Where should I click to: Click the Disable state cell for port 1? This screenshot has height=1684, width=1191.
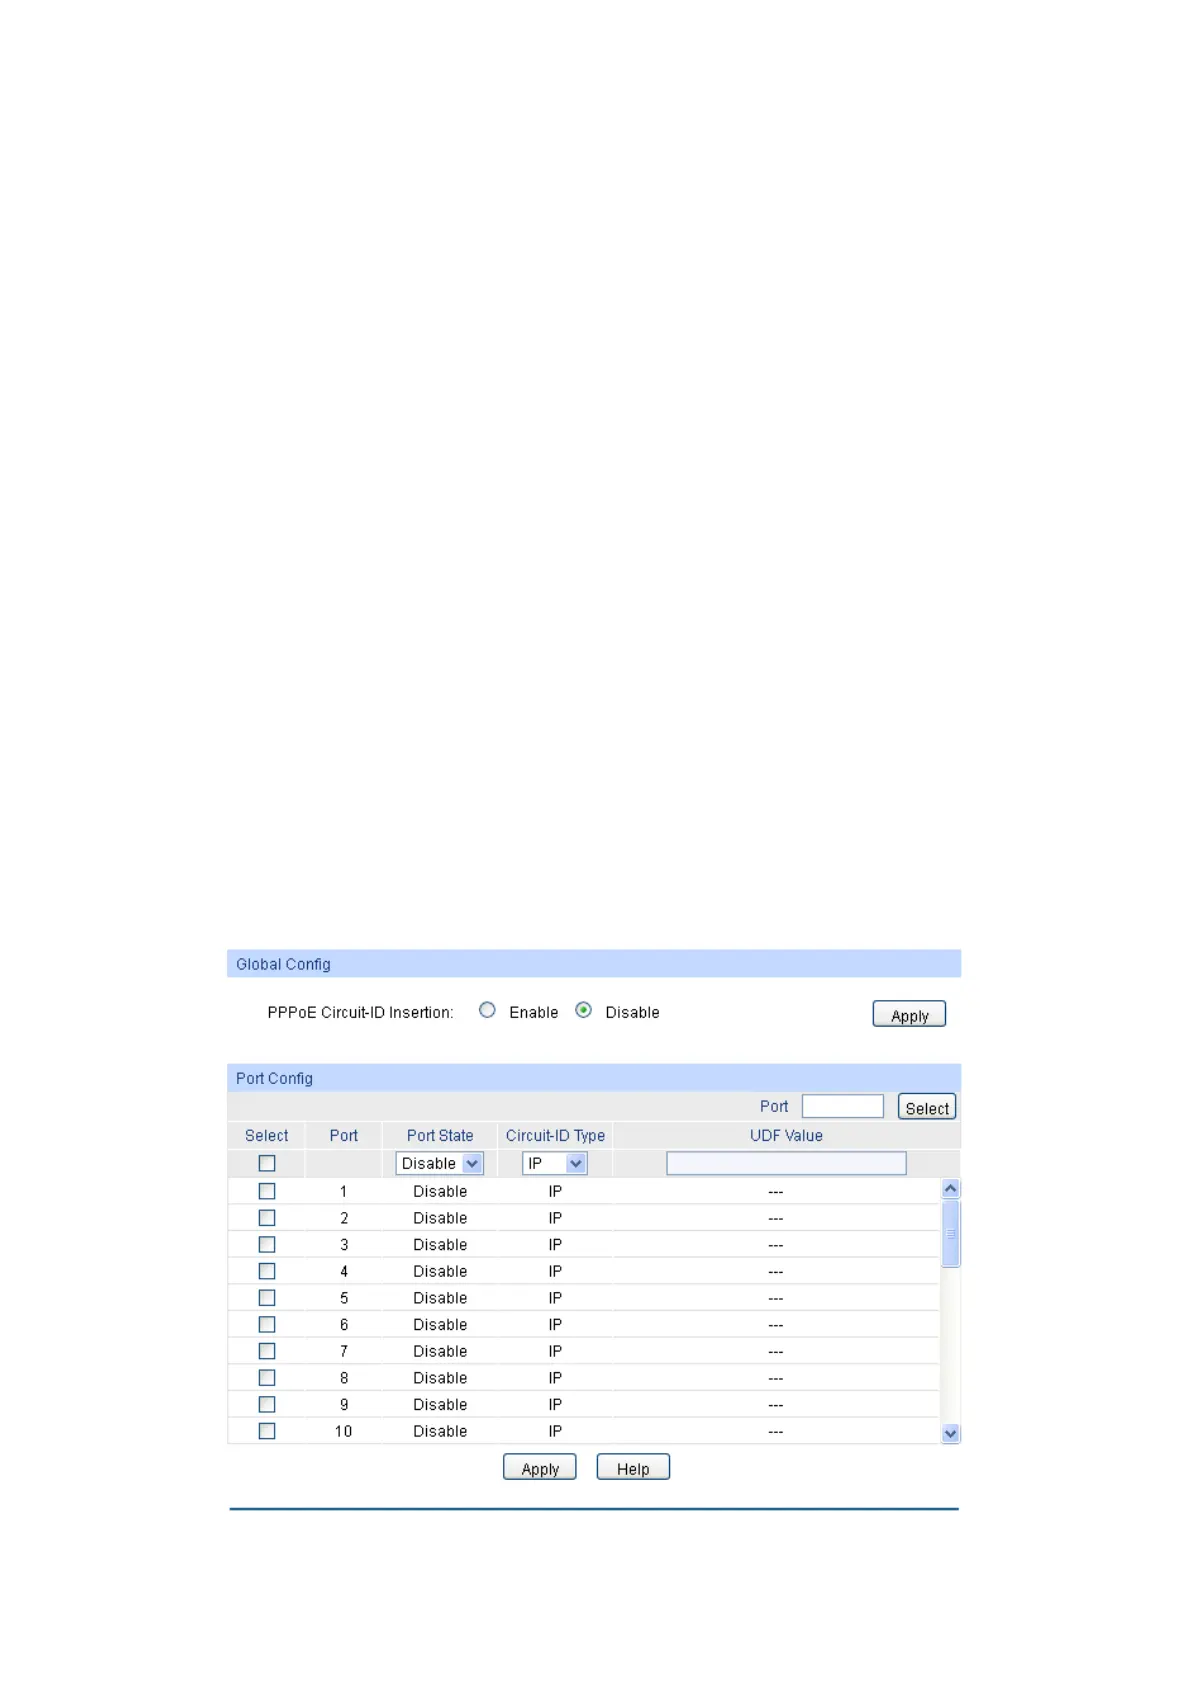[440, 1192]
